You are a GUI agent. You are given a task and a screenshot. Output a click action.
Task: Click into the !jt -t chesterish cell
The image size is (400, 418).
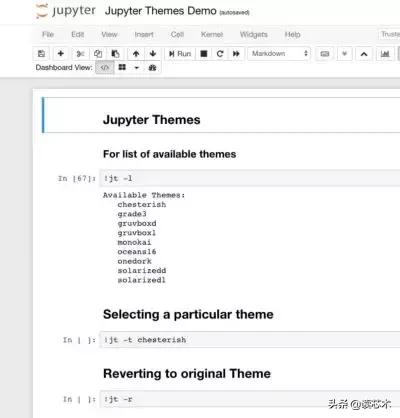click(250, 340)
